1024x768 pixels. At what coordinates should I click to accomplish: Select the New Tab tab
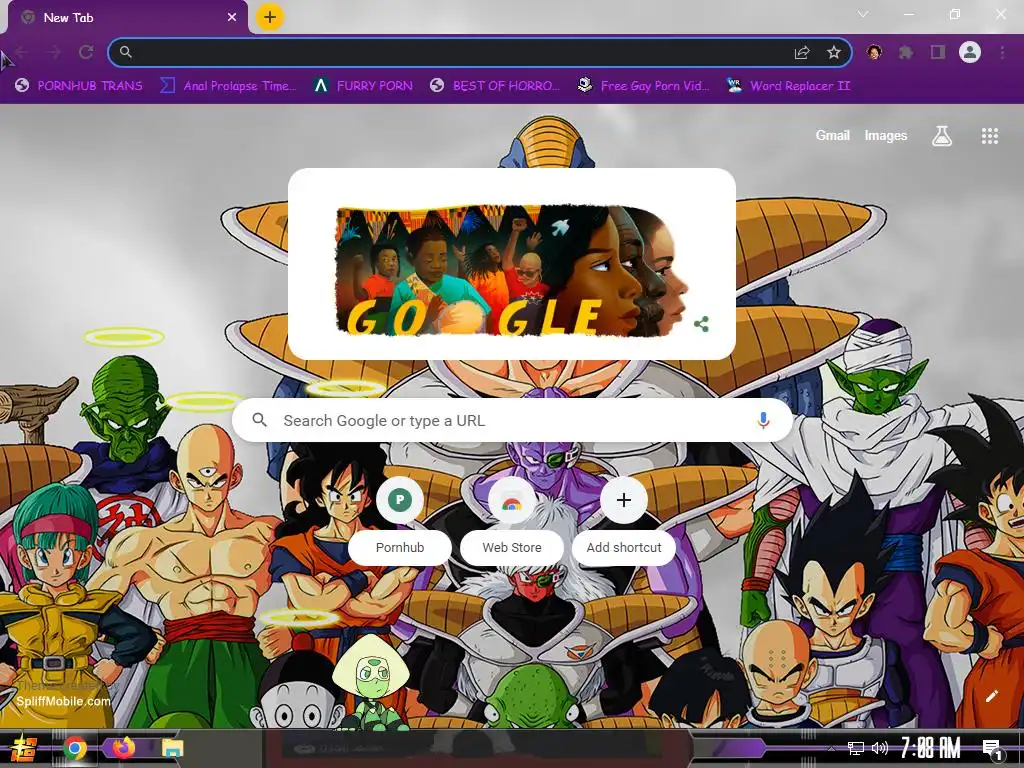127,18
